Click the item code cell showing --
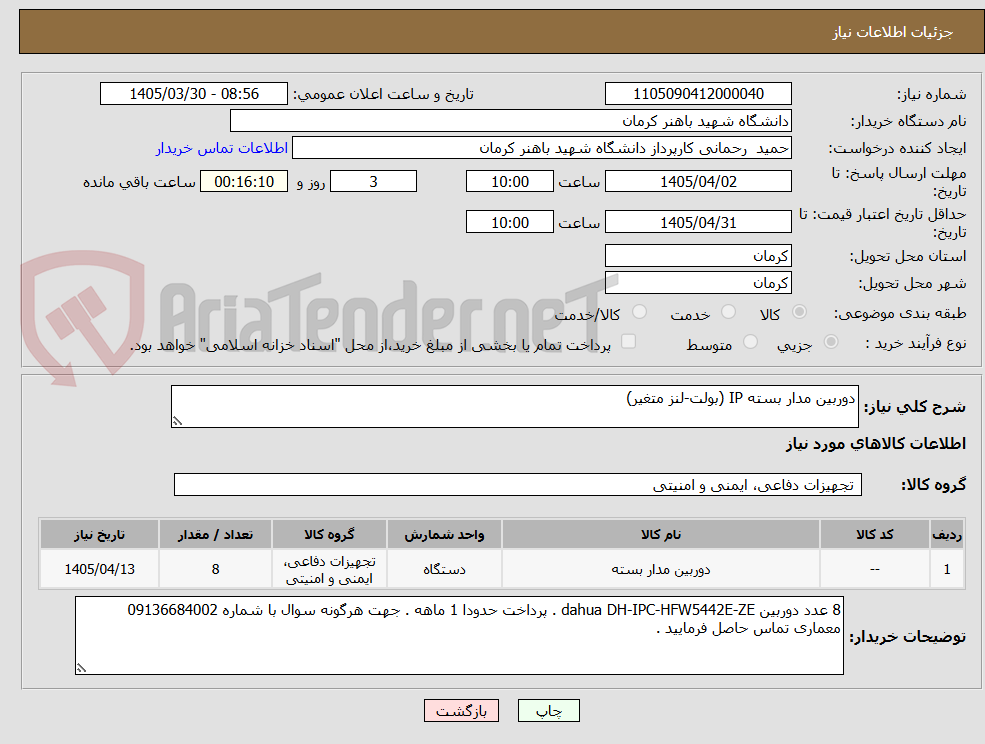This screenshot has width=985, height=744. tap(874, 569)
